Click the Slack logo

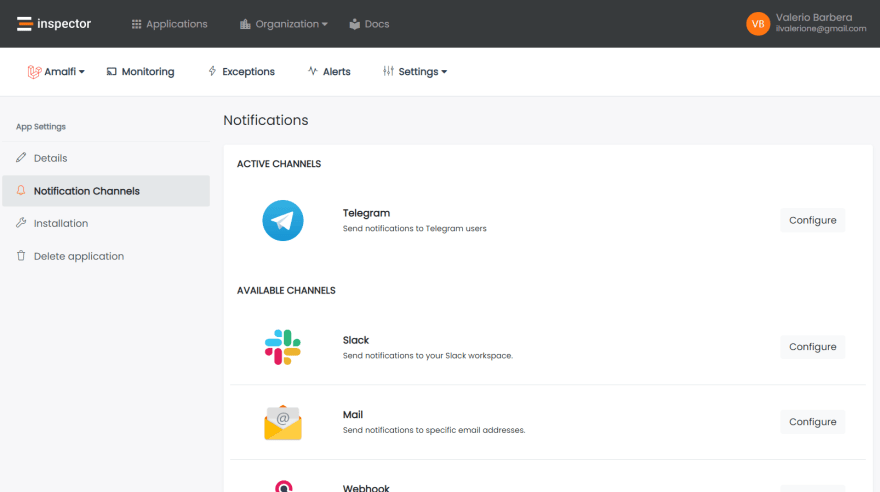click(x=283, y=347)
